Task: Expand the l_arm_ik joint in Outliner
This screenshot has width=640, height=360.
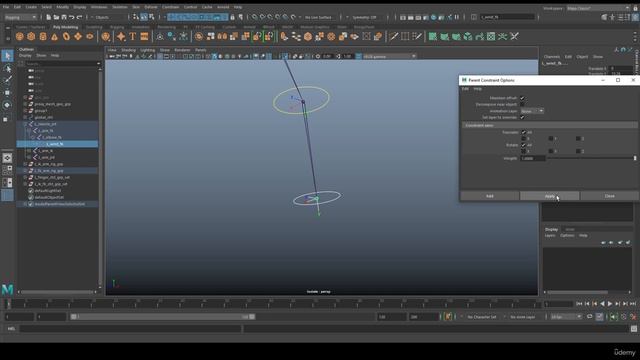Action: pyautogui.click(x=29, y=151)
